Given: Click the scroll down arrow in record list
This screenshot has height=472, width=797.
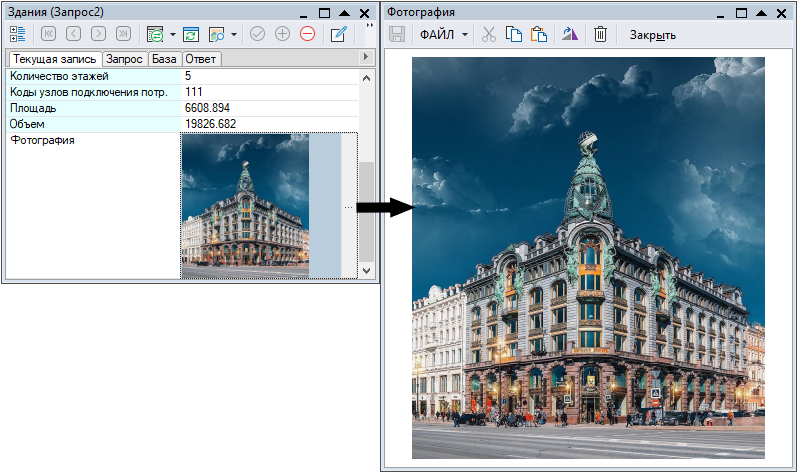Looking at the screenshot, I should tap(365, 271).
